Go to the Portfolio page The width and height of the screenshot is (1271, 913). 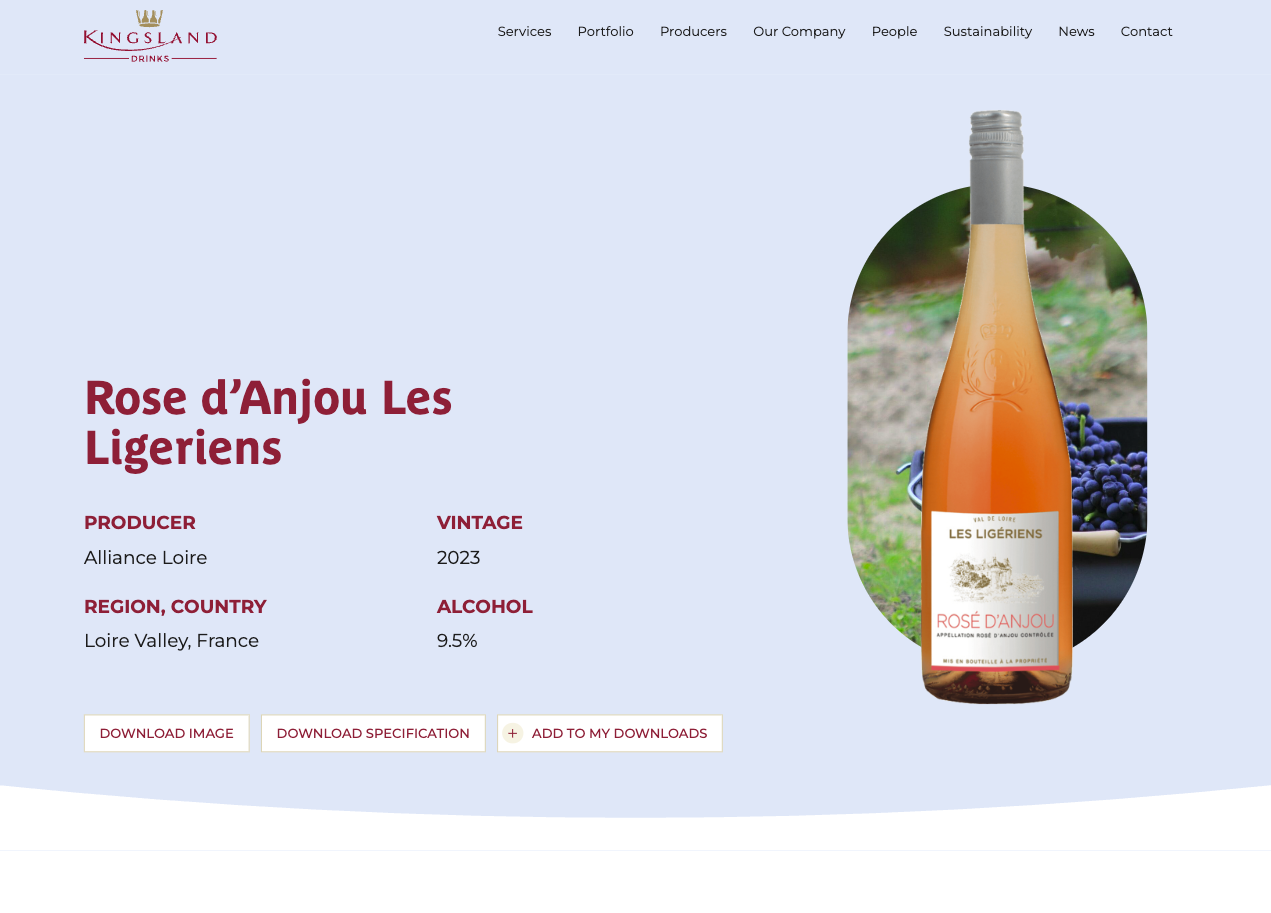click(x=605, y=31)
